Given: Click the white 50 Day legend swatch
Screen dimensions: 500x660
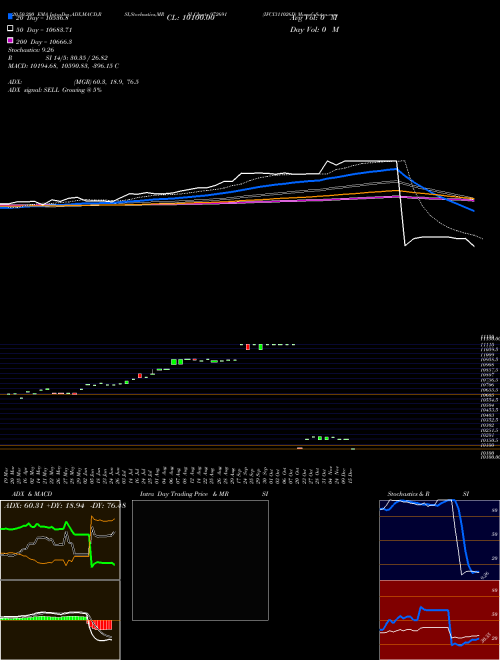Looking at the screenshot, I should (10, 29).
